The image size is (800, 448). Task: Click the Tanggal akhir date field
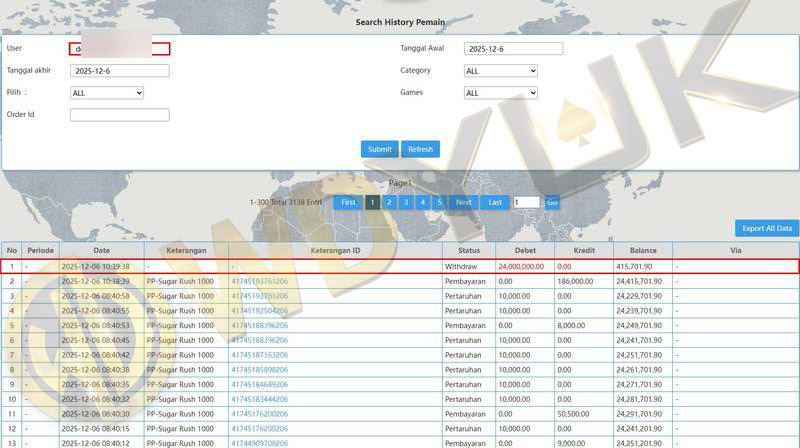[120, 71]
